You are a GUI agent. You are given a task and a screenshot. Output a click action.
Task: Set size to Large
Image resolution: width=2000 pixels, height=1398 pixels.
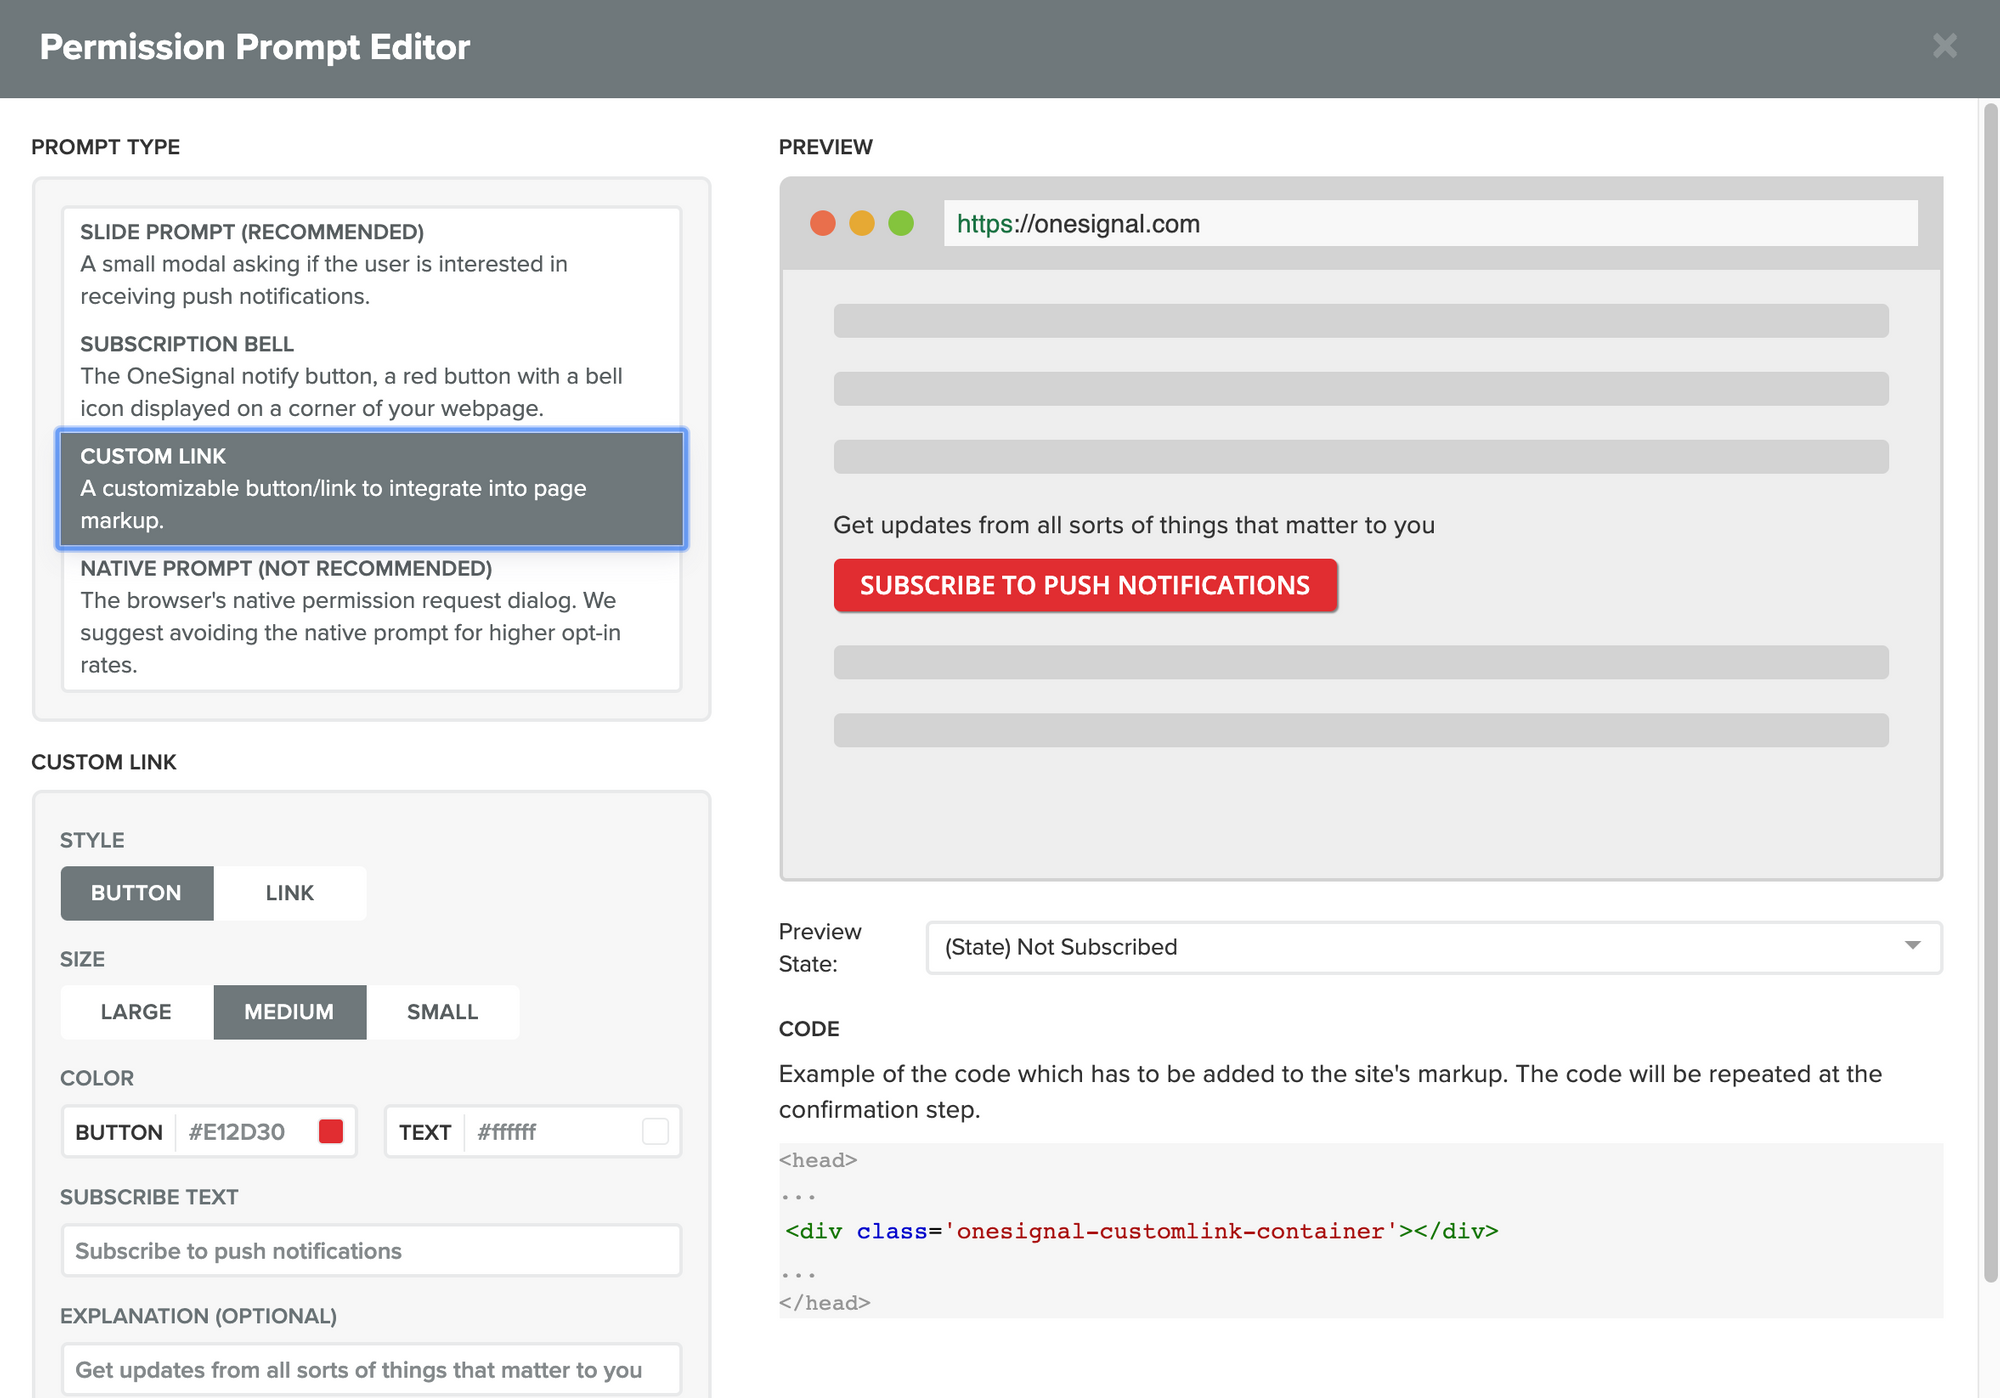(x=137, y=1012)
